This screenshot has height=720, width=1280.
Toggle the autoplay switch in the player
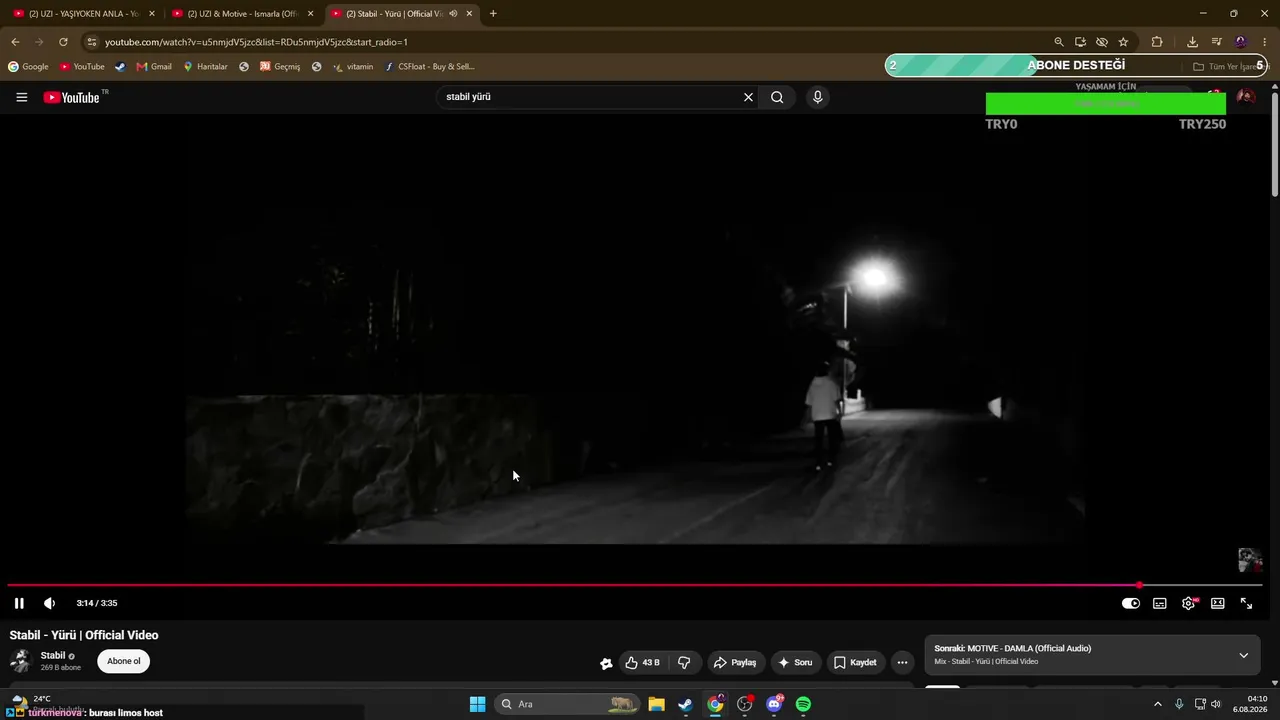(1131, 603)
